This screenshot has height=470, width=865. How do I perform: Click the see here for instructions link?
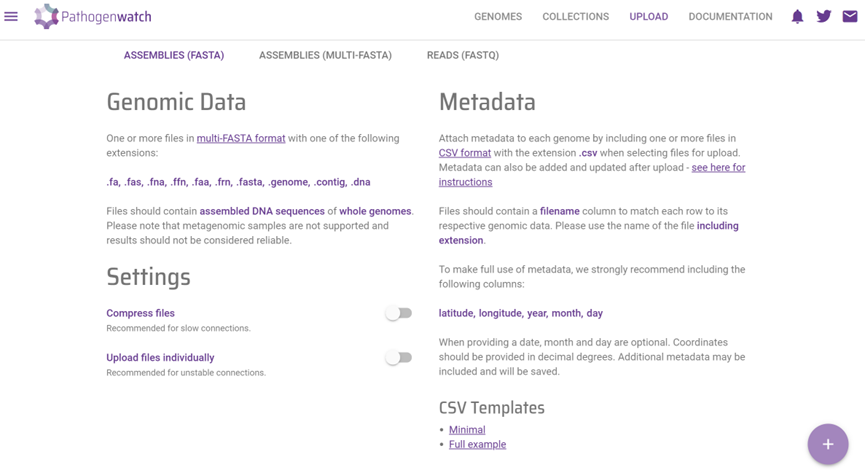click(718, 168)
